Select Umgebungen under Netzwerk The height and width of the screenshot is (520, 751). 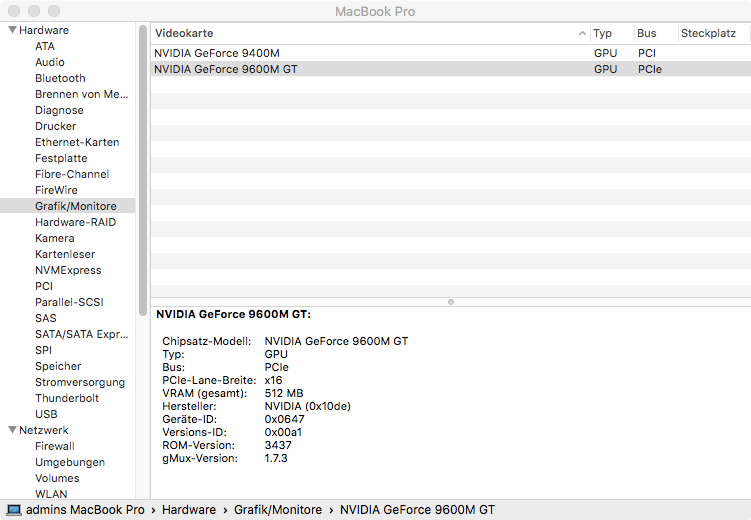click(70, 462)
